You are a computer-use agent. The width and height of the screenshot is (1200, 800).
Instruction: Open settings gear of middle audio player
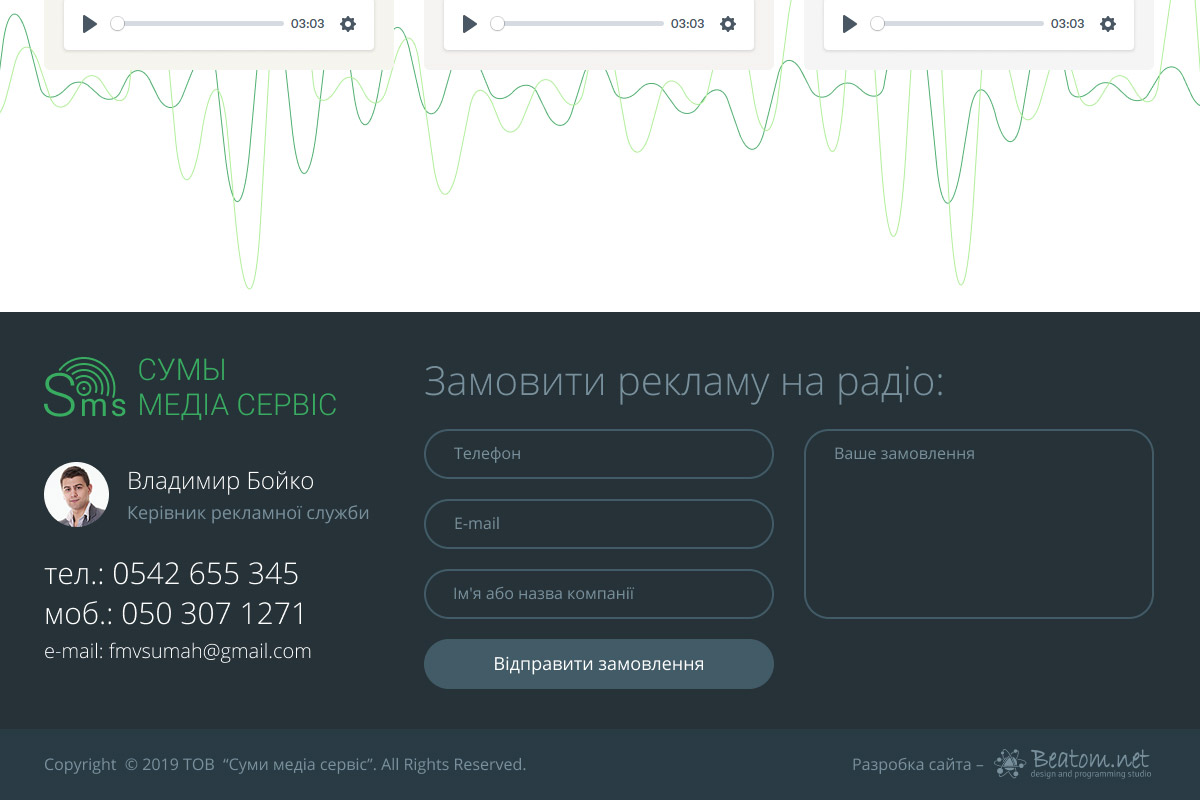[728, 24]
